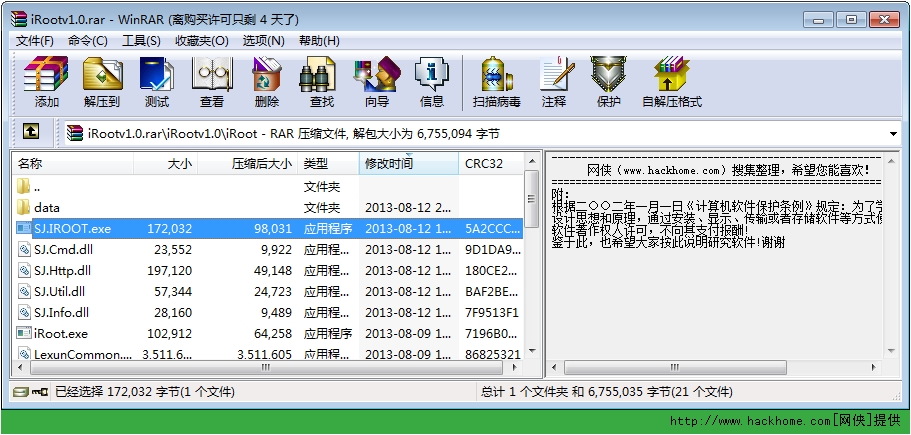Viewport: 911px width, 435px height.
Task: Open the File (文件) menu
Action: (x=35, y=41)
